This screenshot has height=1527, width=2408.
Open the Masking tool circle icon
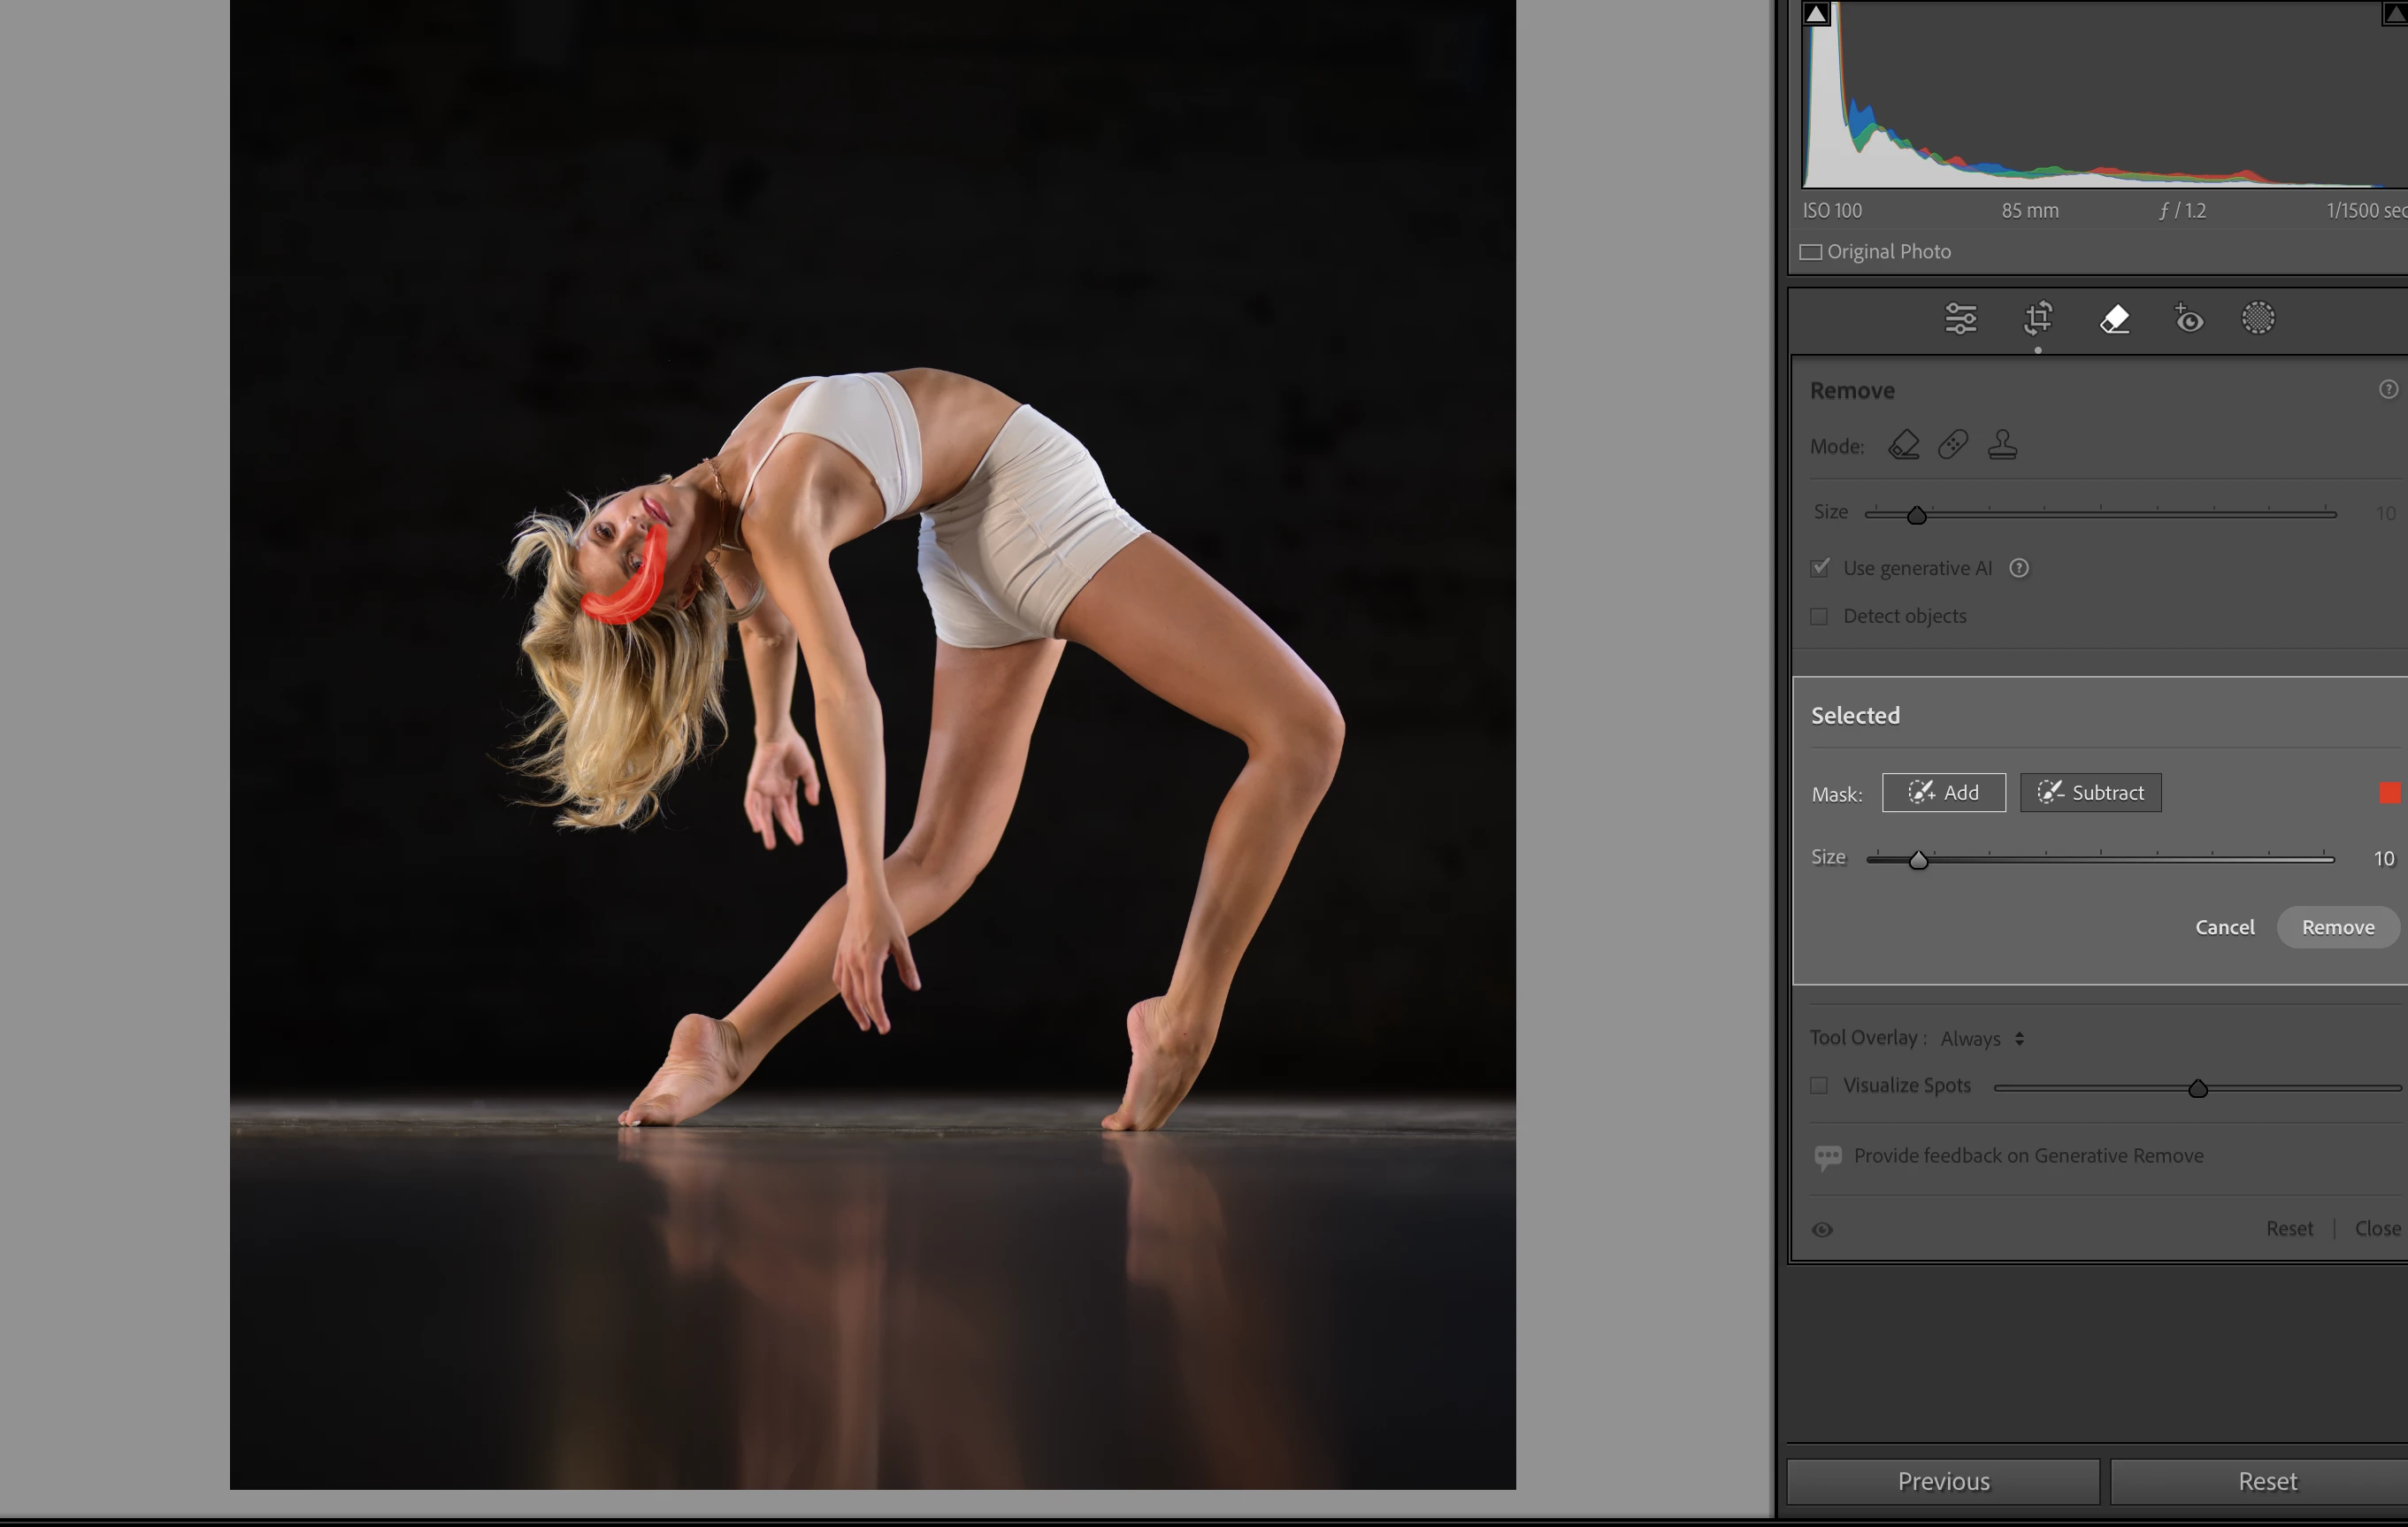[2258, 319]
